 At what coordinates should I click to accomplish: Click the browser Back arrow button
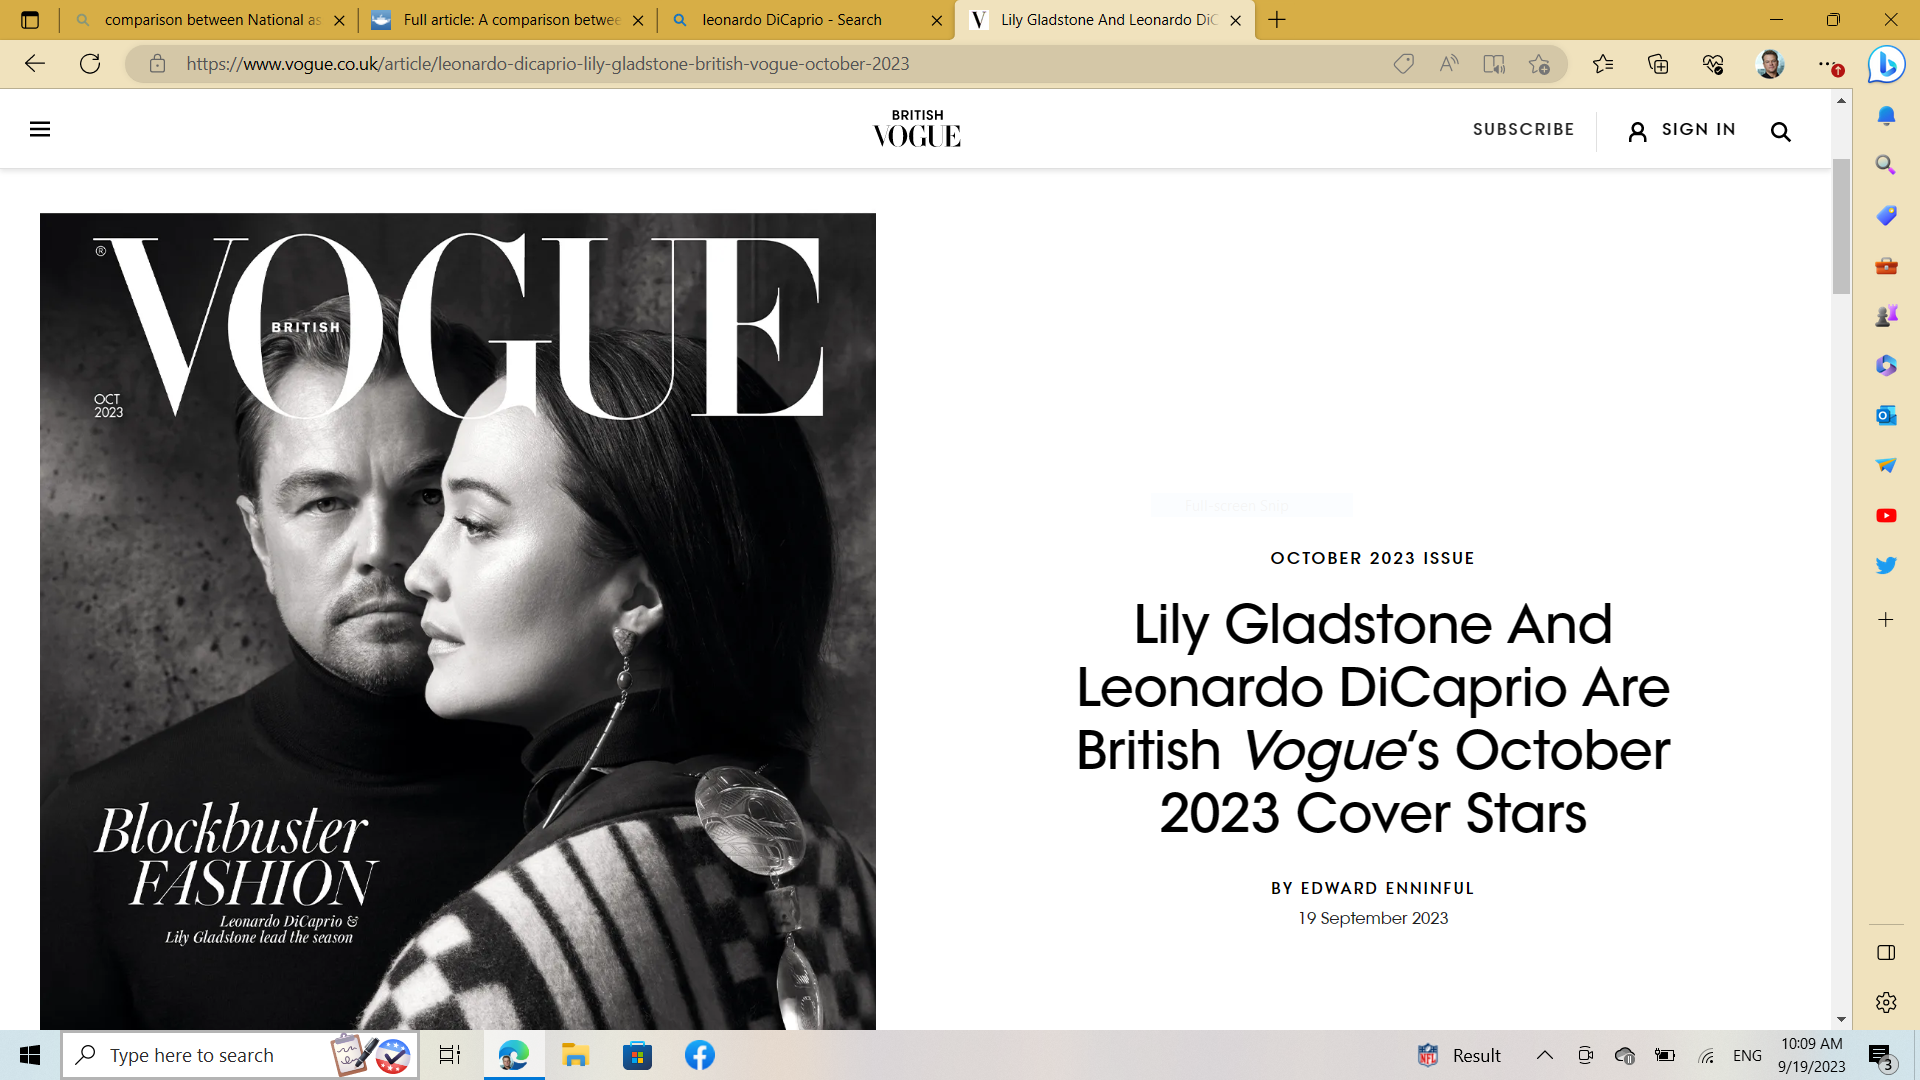coord(35,64)
